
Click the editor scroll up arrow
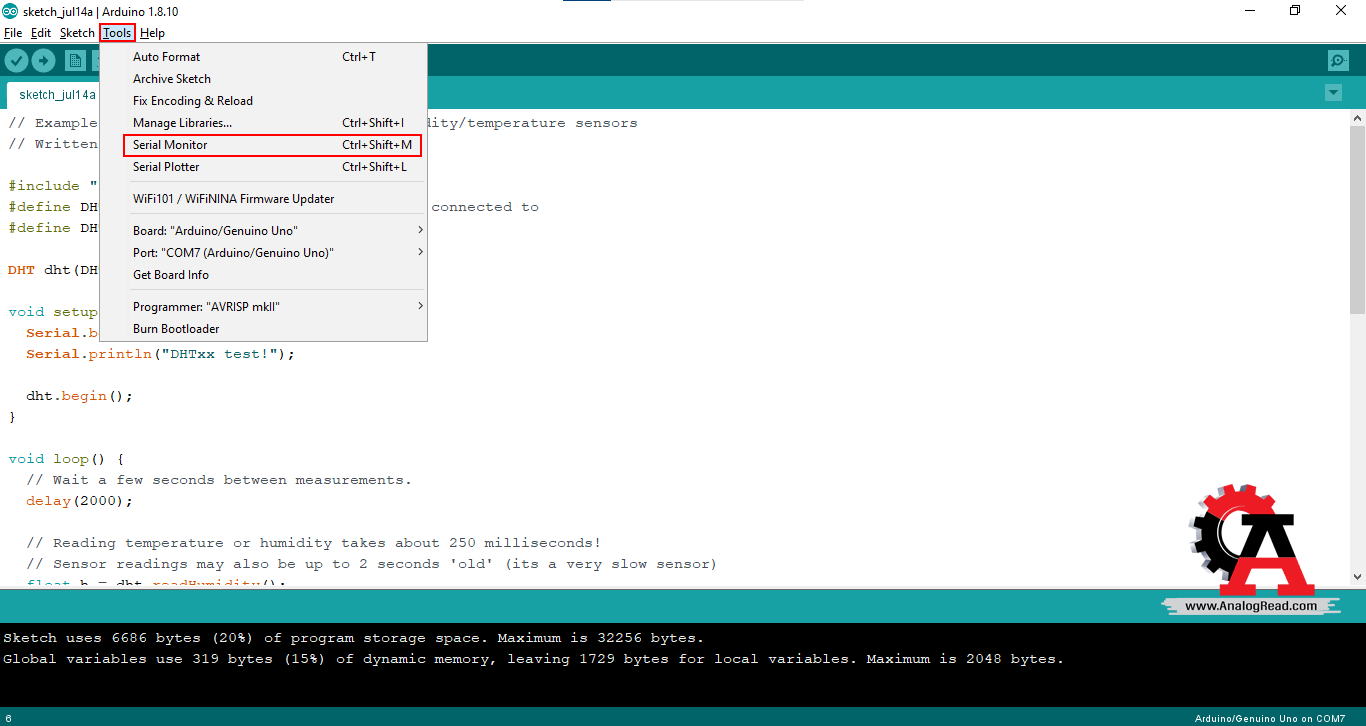coord(1357,118)
